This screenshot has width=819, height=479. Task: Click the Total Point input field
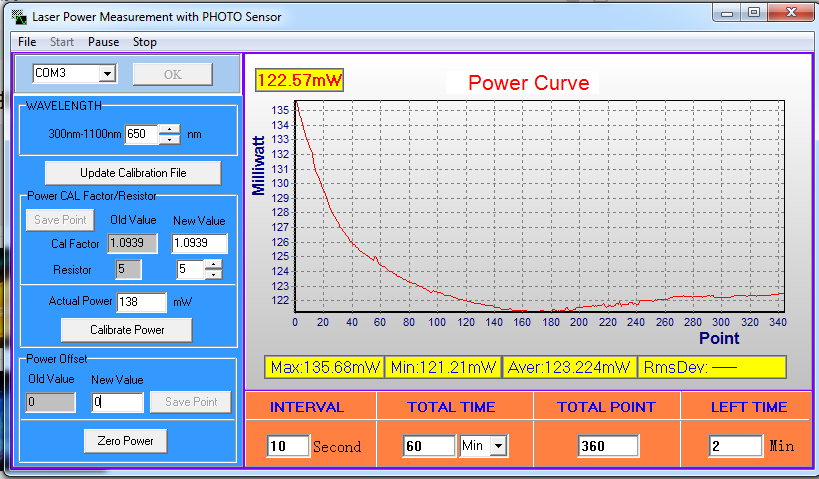[x=608, y=446]
